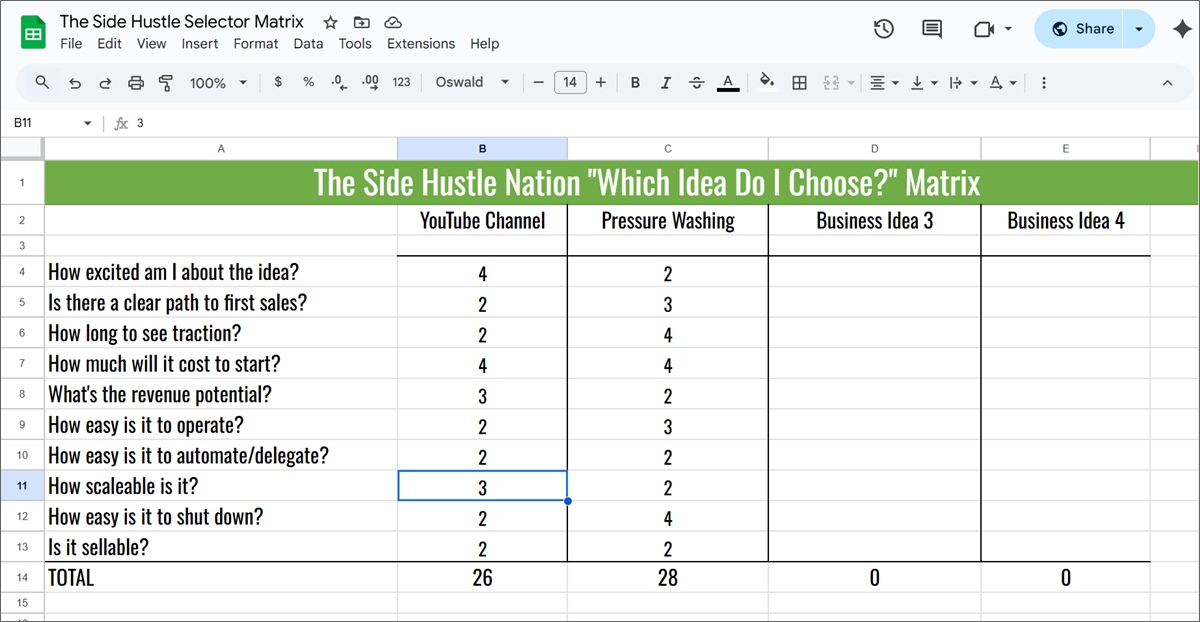
Task: Open the View menu
Action: click(x=151, y=44)
